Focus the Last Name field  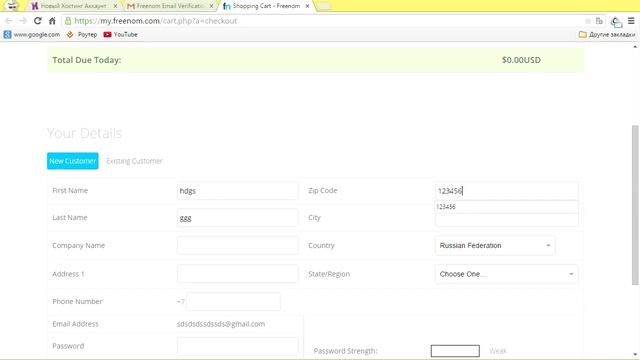(x=237, y=218)
